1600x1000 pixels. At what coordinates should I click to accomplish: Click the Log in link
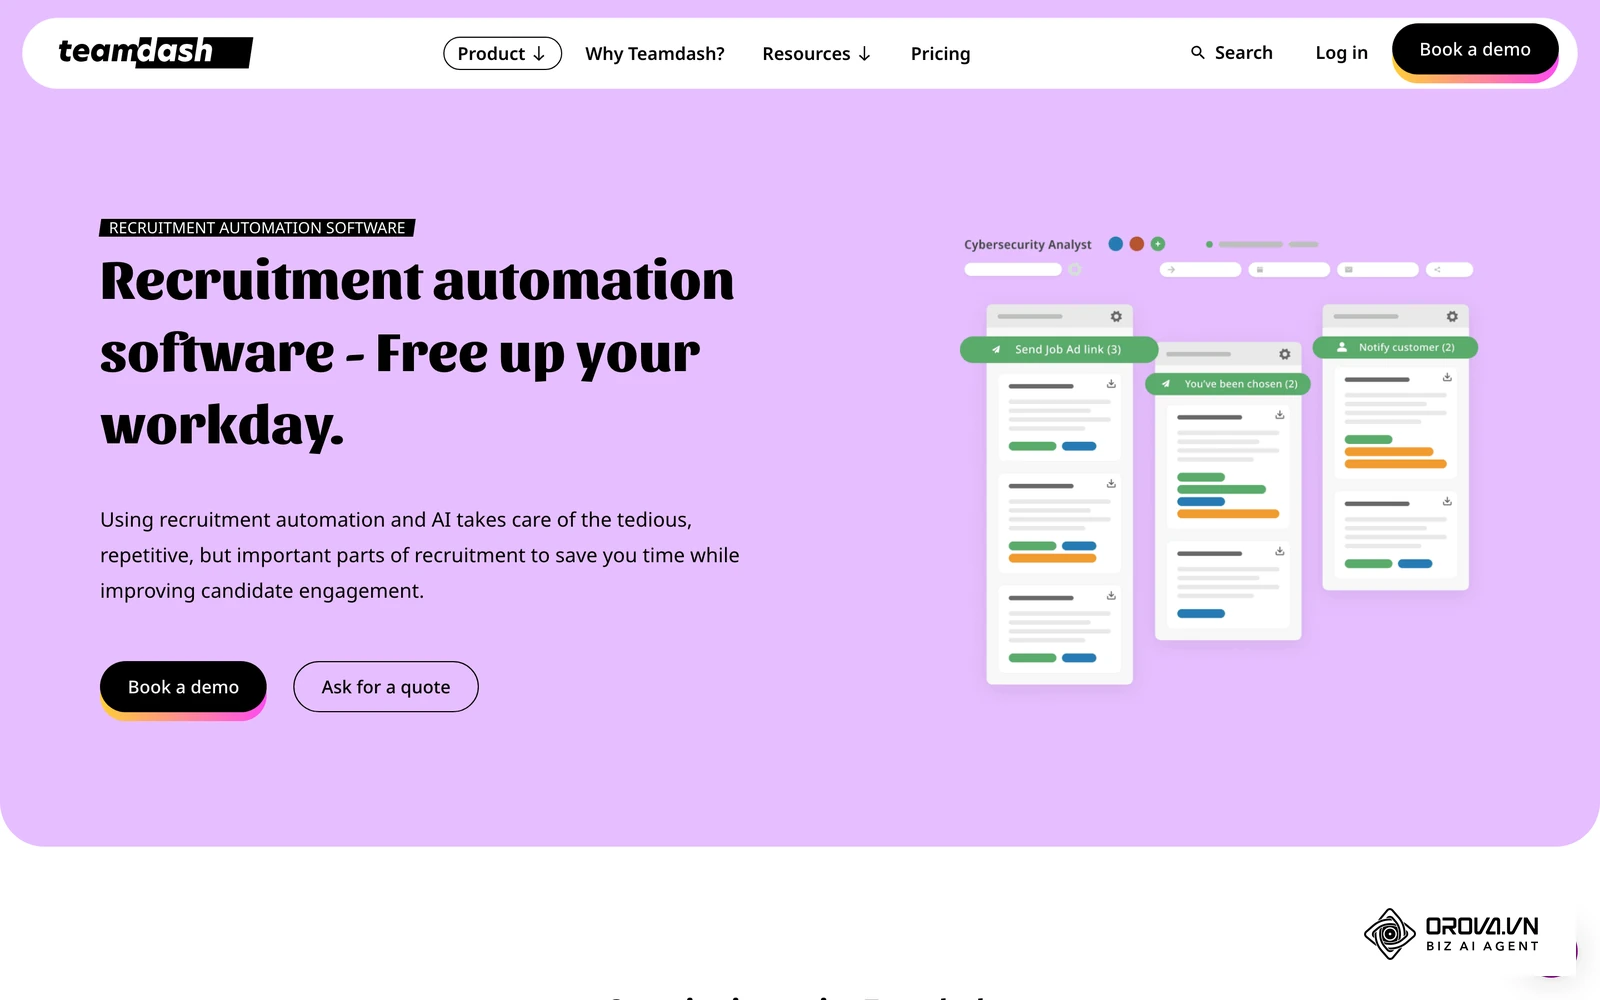[x=1341, y=52]
